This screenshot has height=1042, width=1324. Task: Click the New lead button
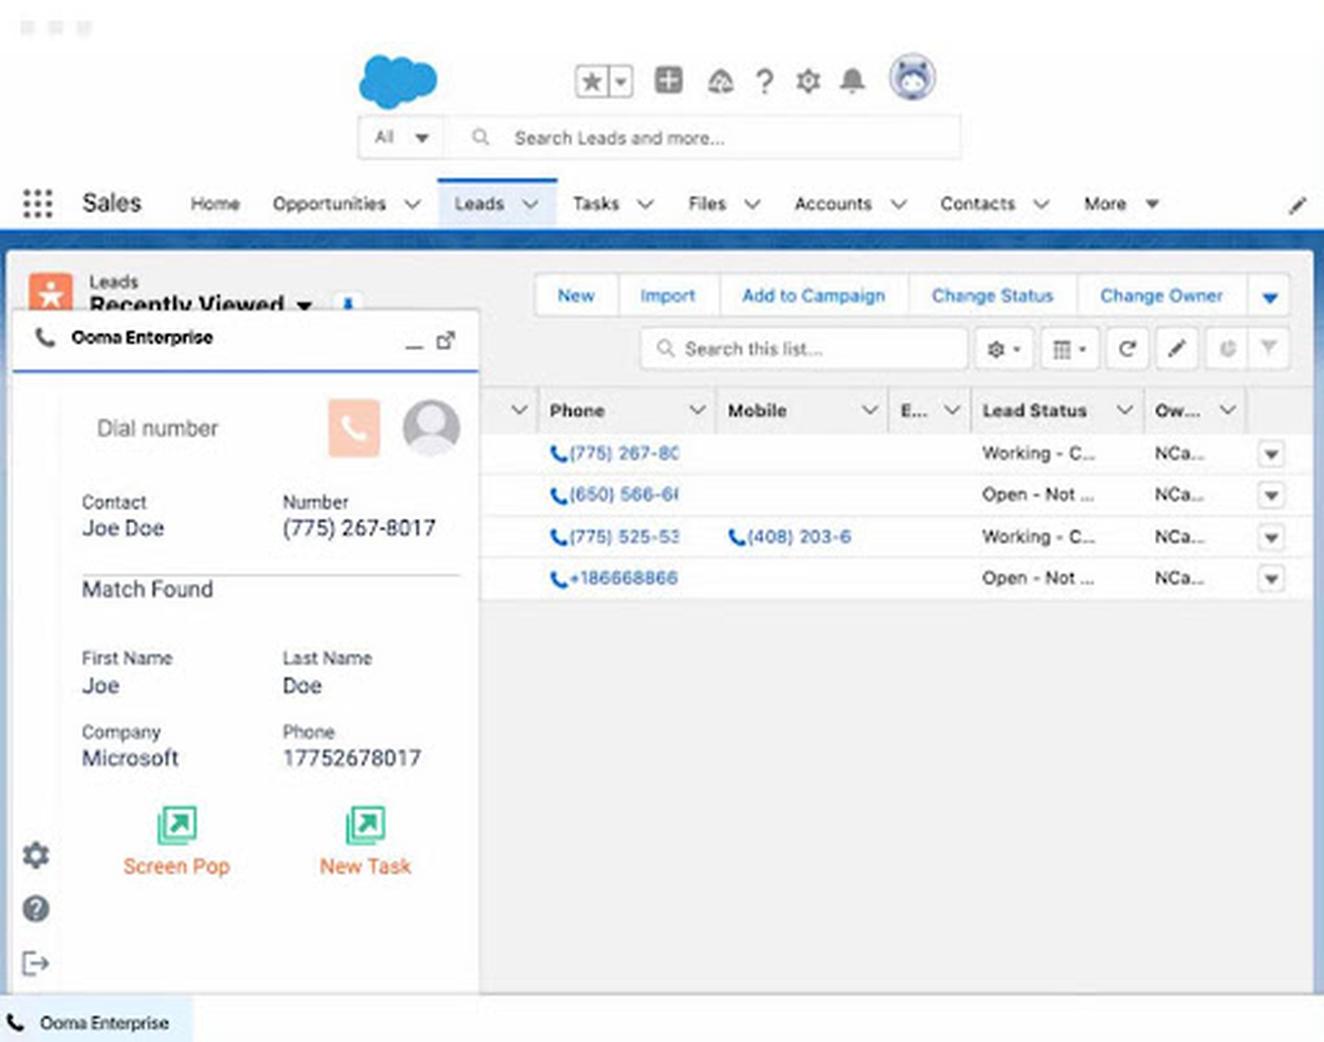(576, 296)
